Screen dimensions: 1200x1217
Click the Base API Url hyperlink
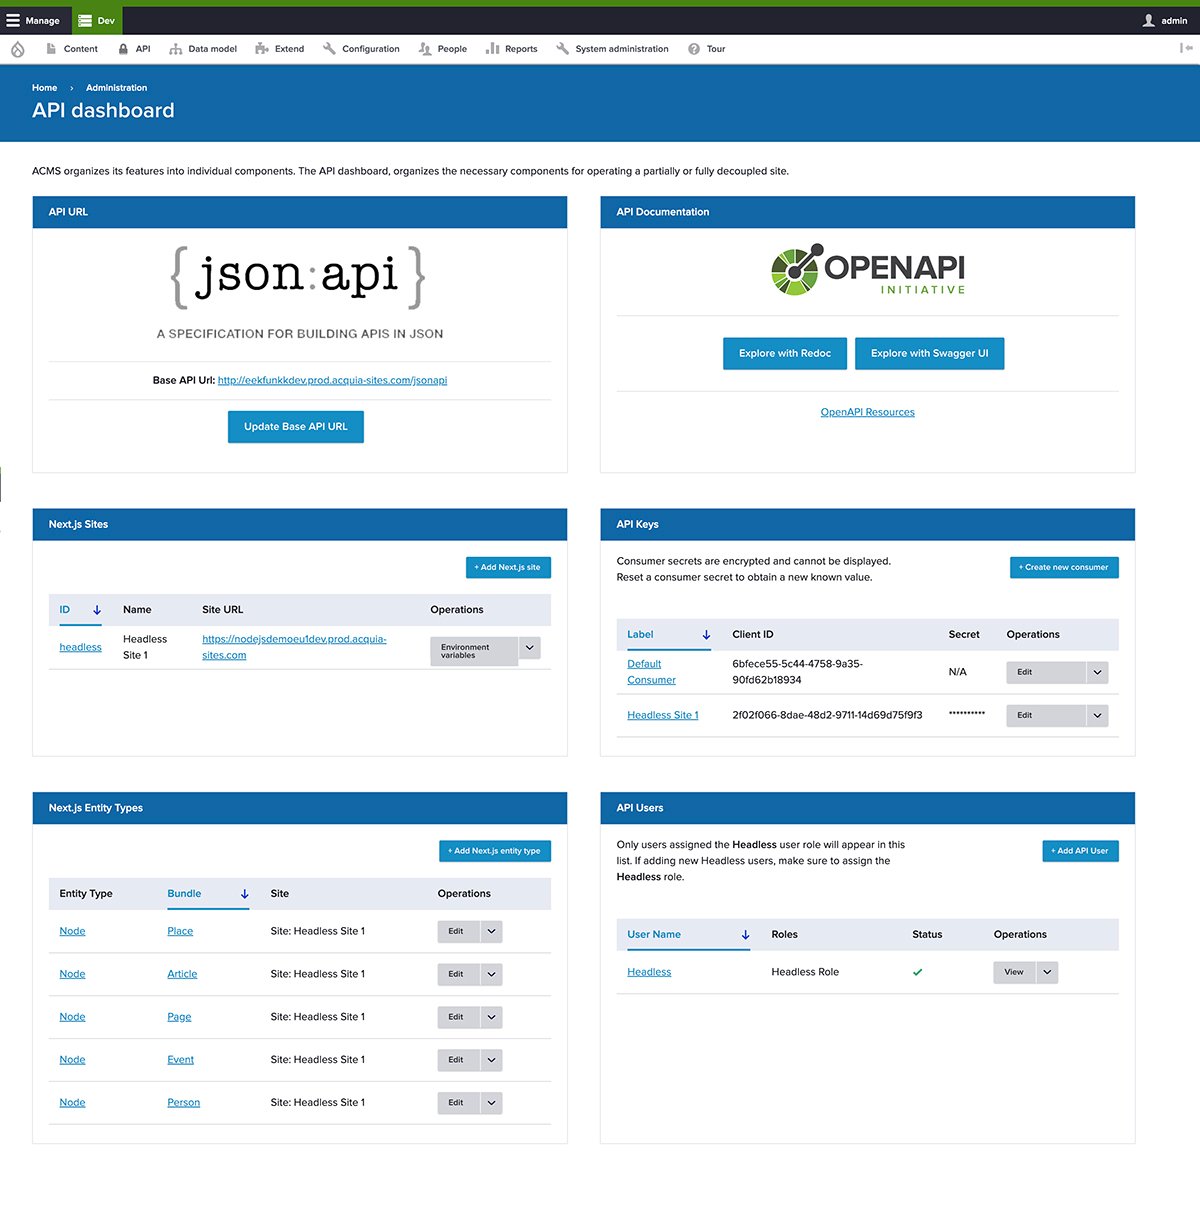(333, 380)
